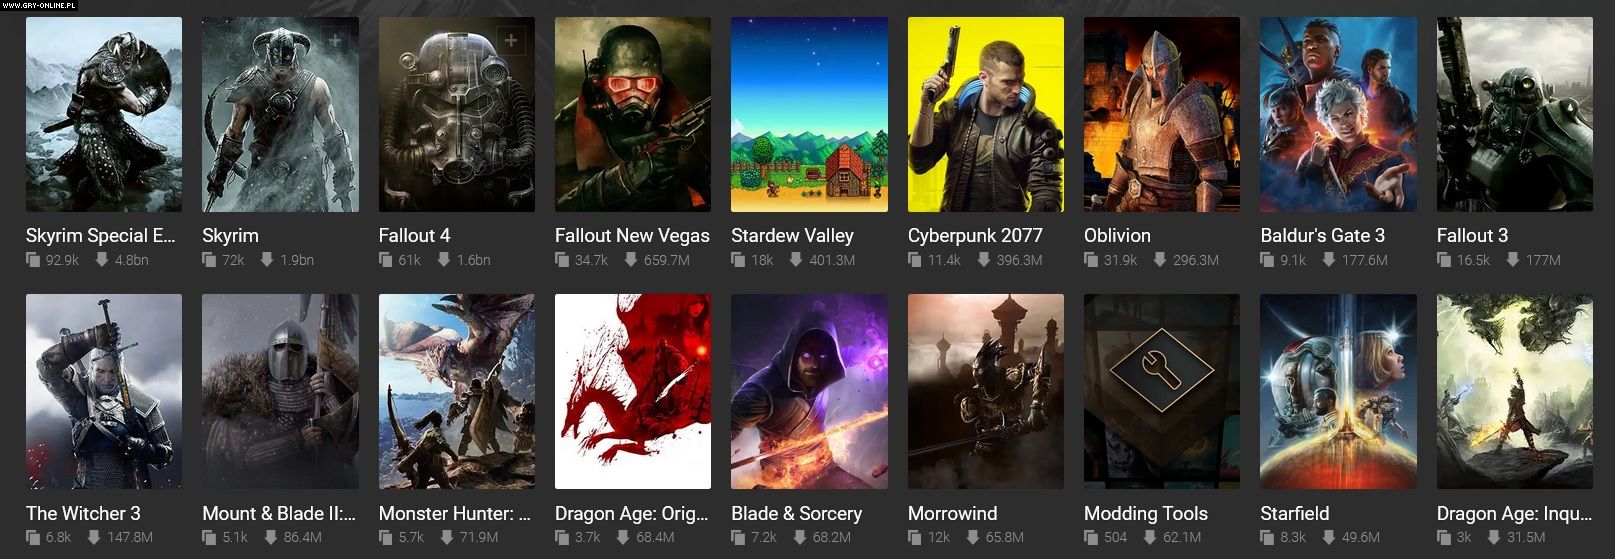Click download icon under Cyberpunk 2077
Viewport: 1615px width, 559px height.
[x=983, y=260]
